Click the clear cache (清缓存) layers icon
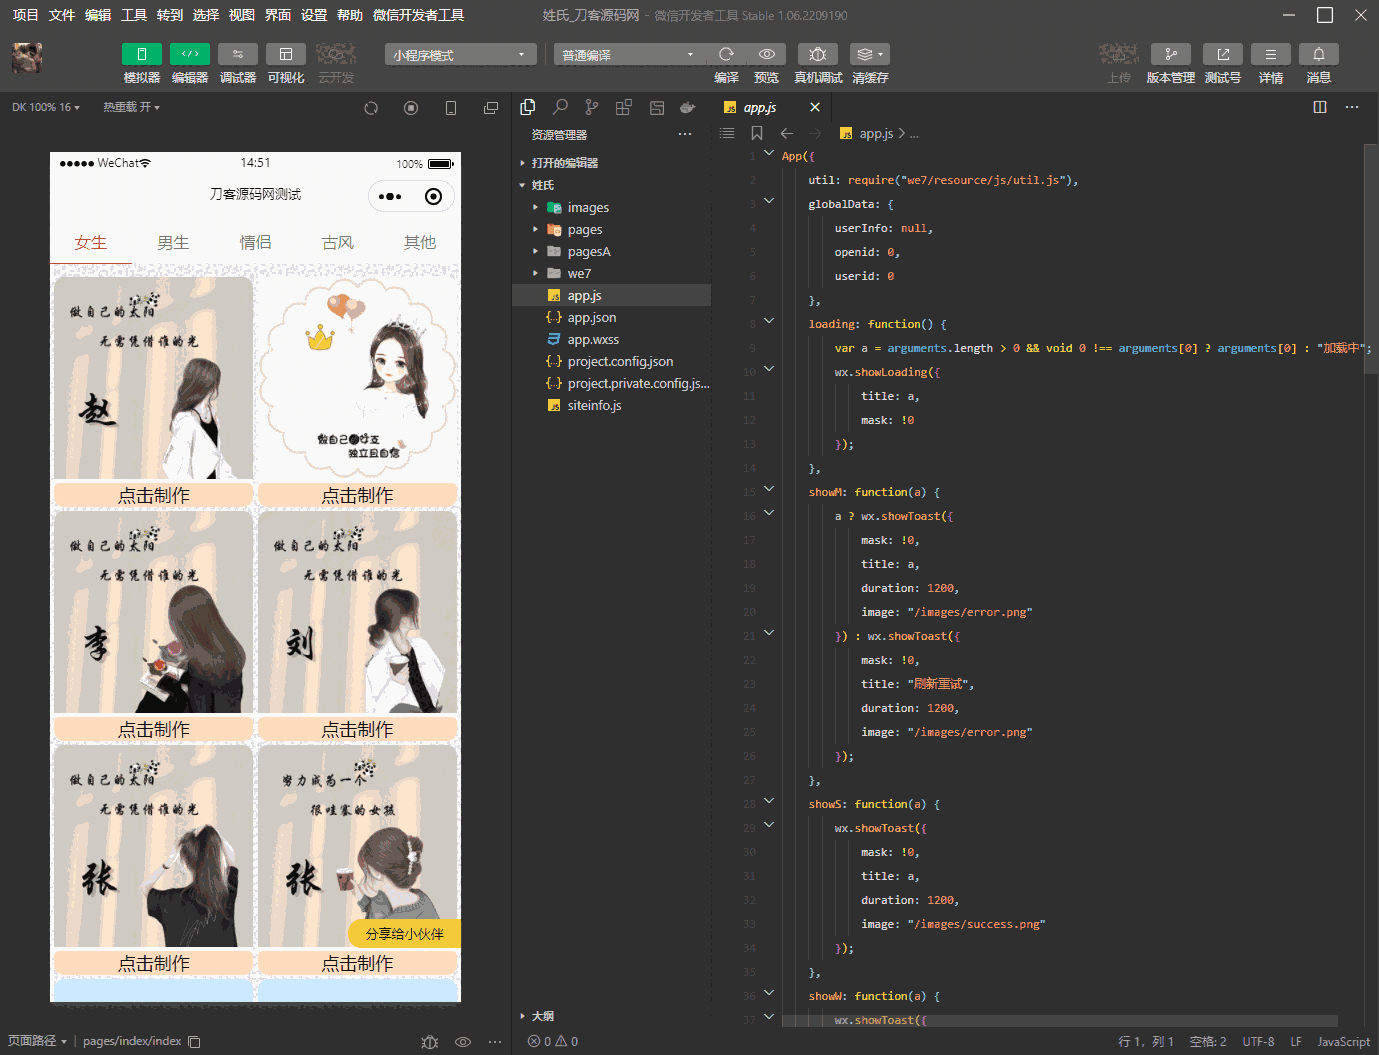 pyautogui.click(x=868, y=54)
